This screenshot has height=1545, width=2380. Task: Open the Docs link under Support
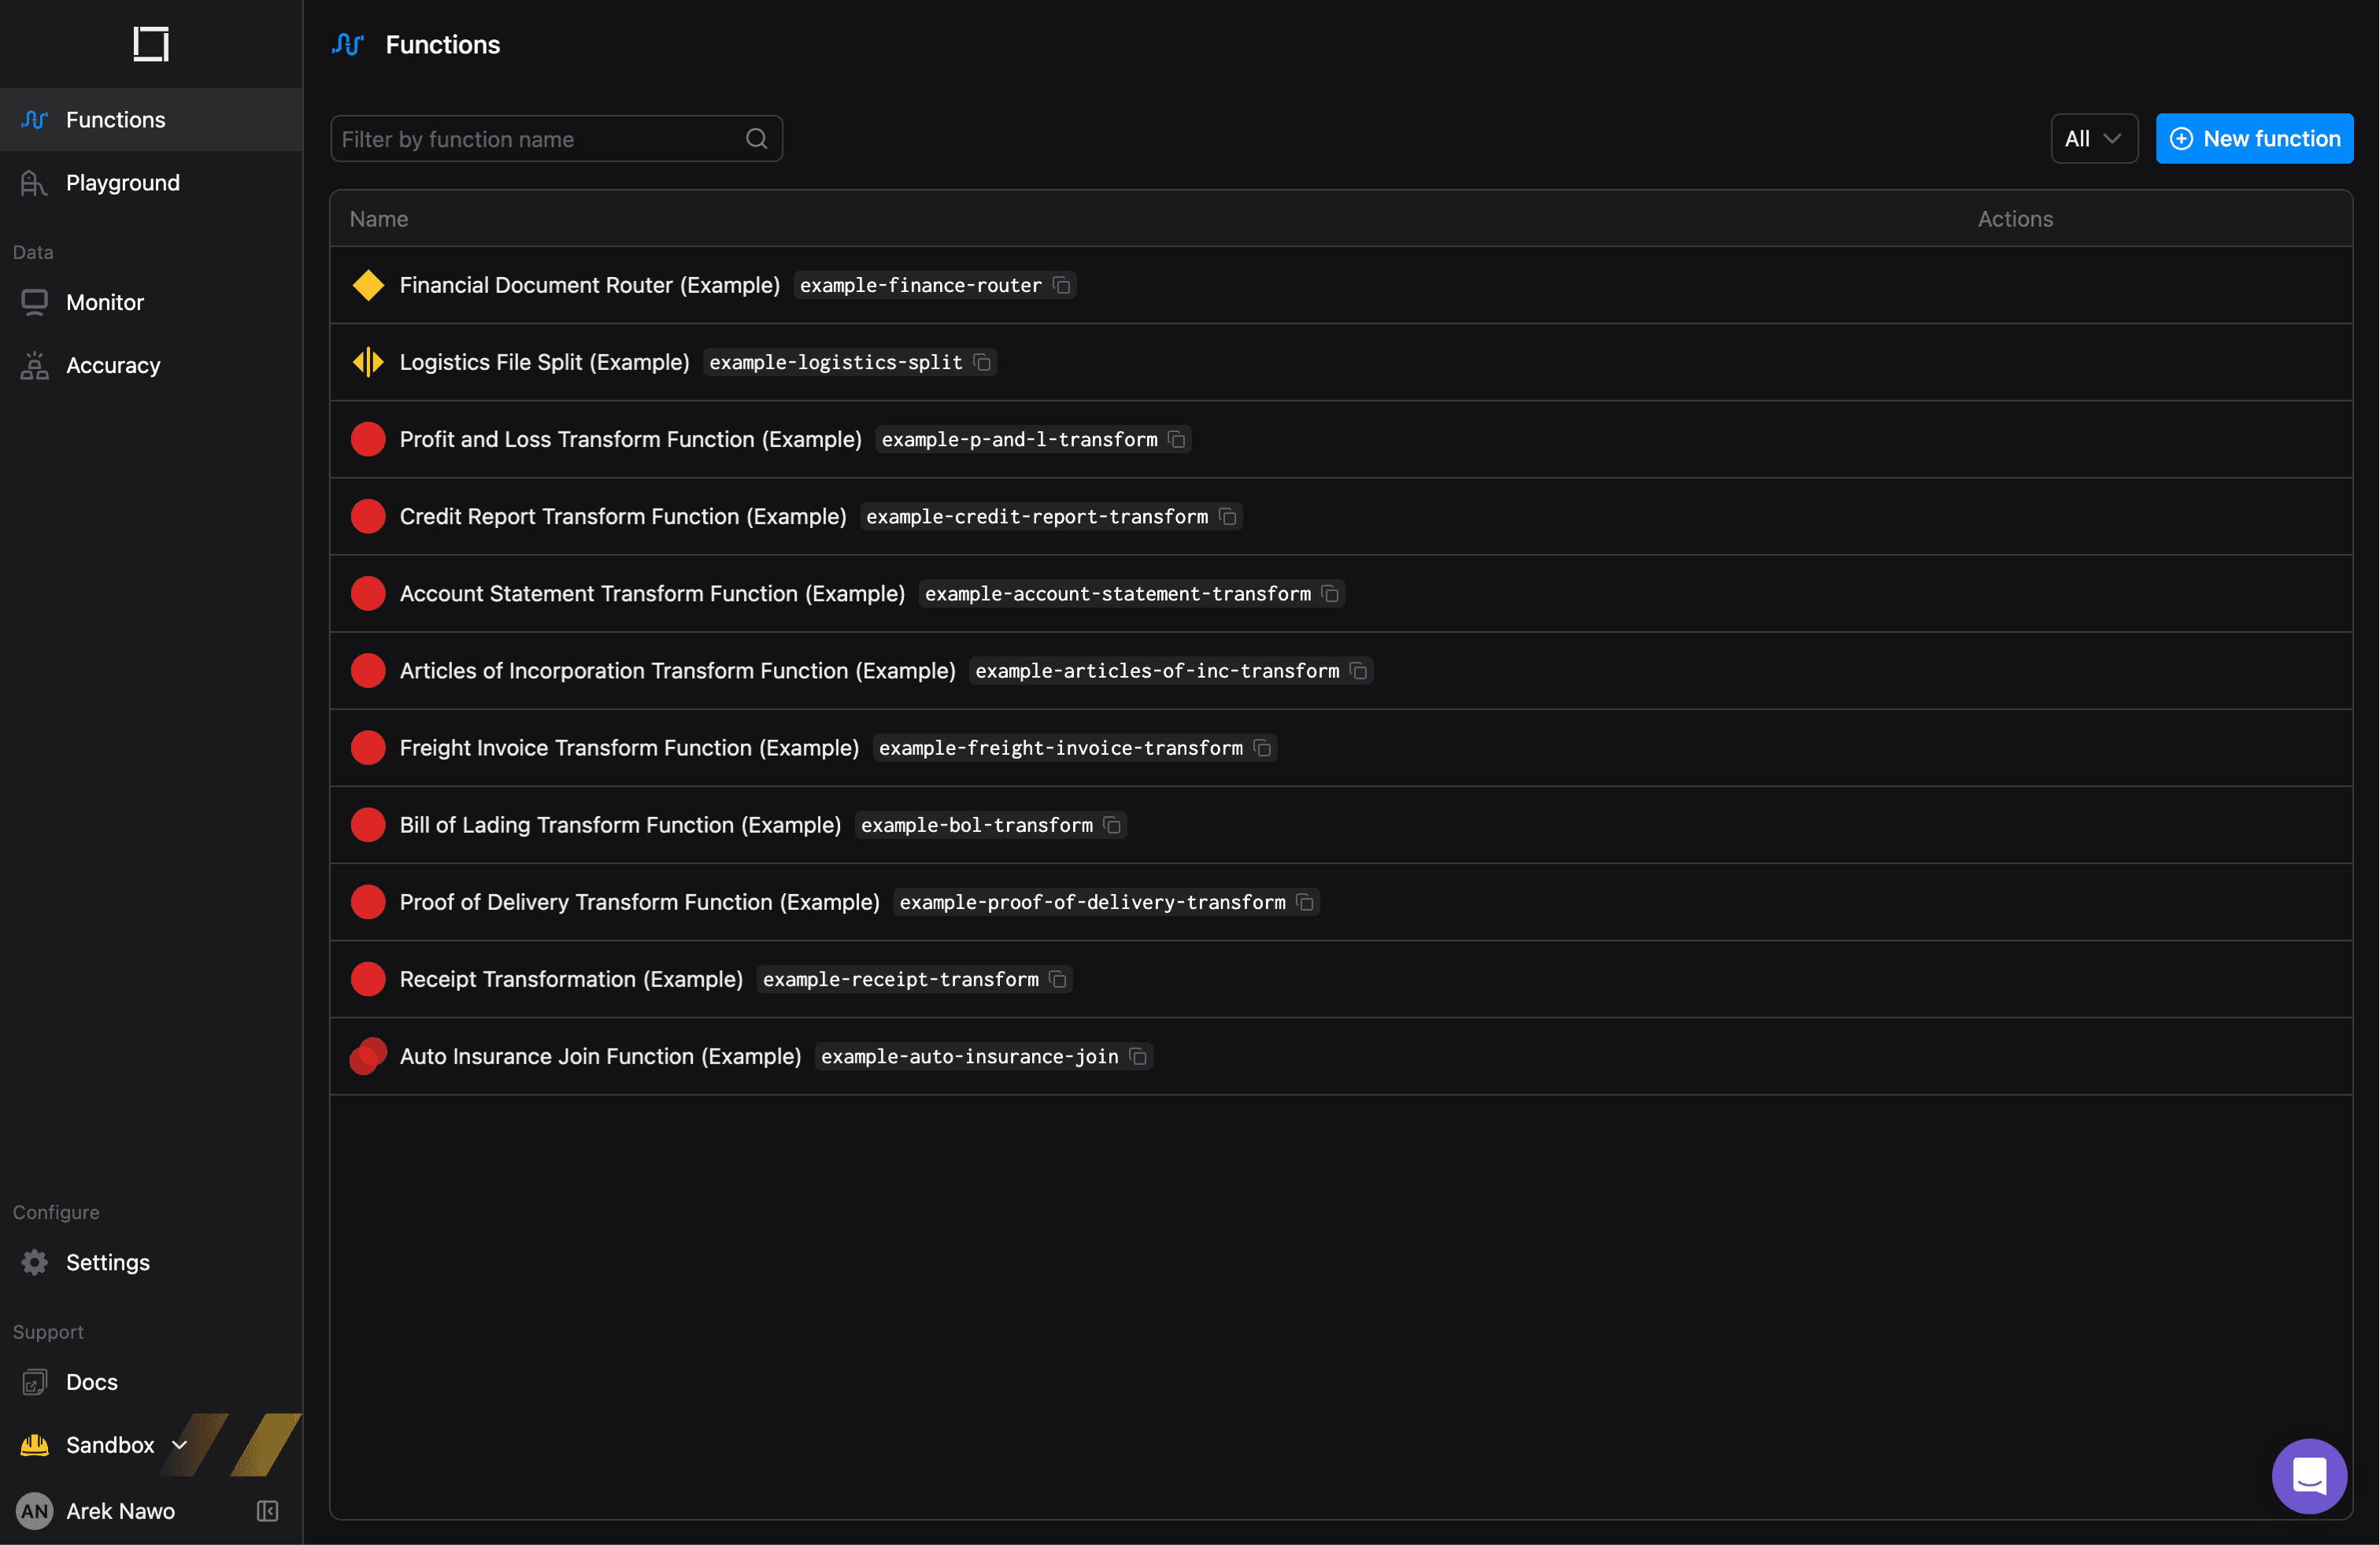point(91,1381)
